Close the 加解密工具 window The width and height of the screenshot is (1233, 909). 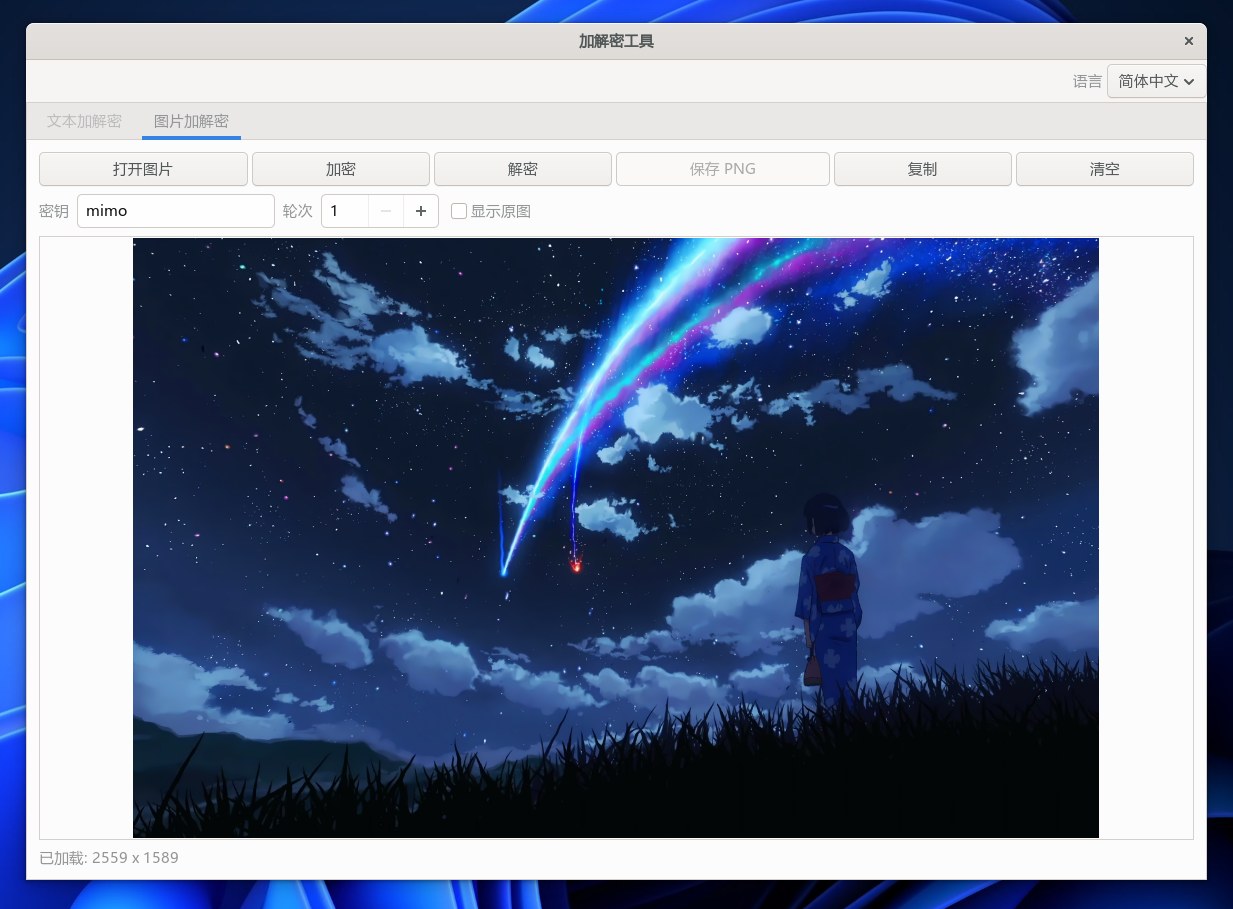[1188, 41]
